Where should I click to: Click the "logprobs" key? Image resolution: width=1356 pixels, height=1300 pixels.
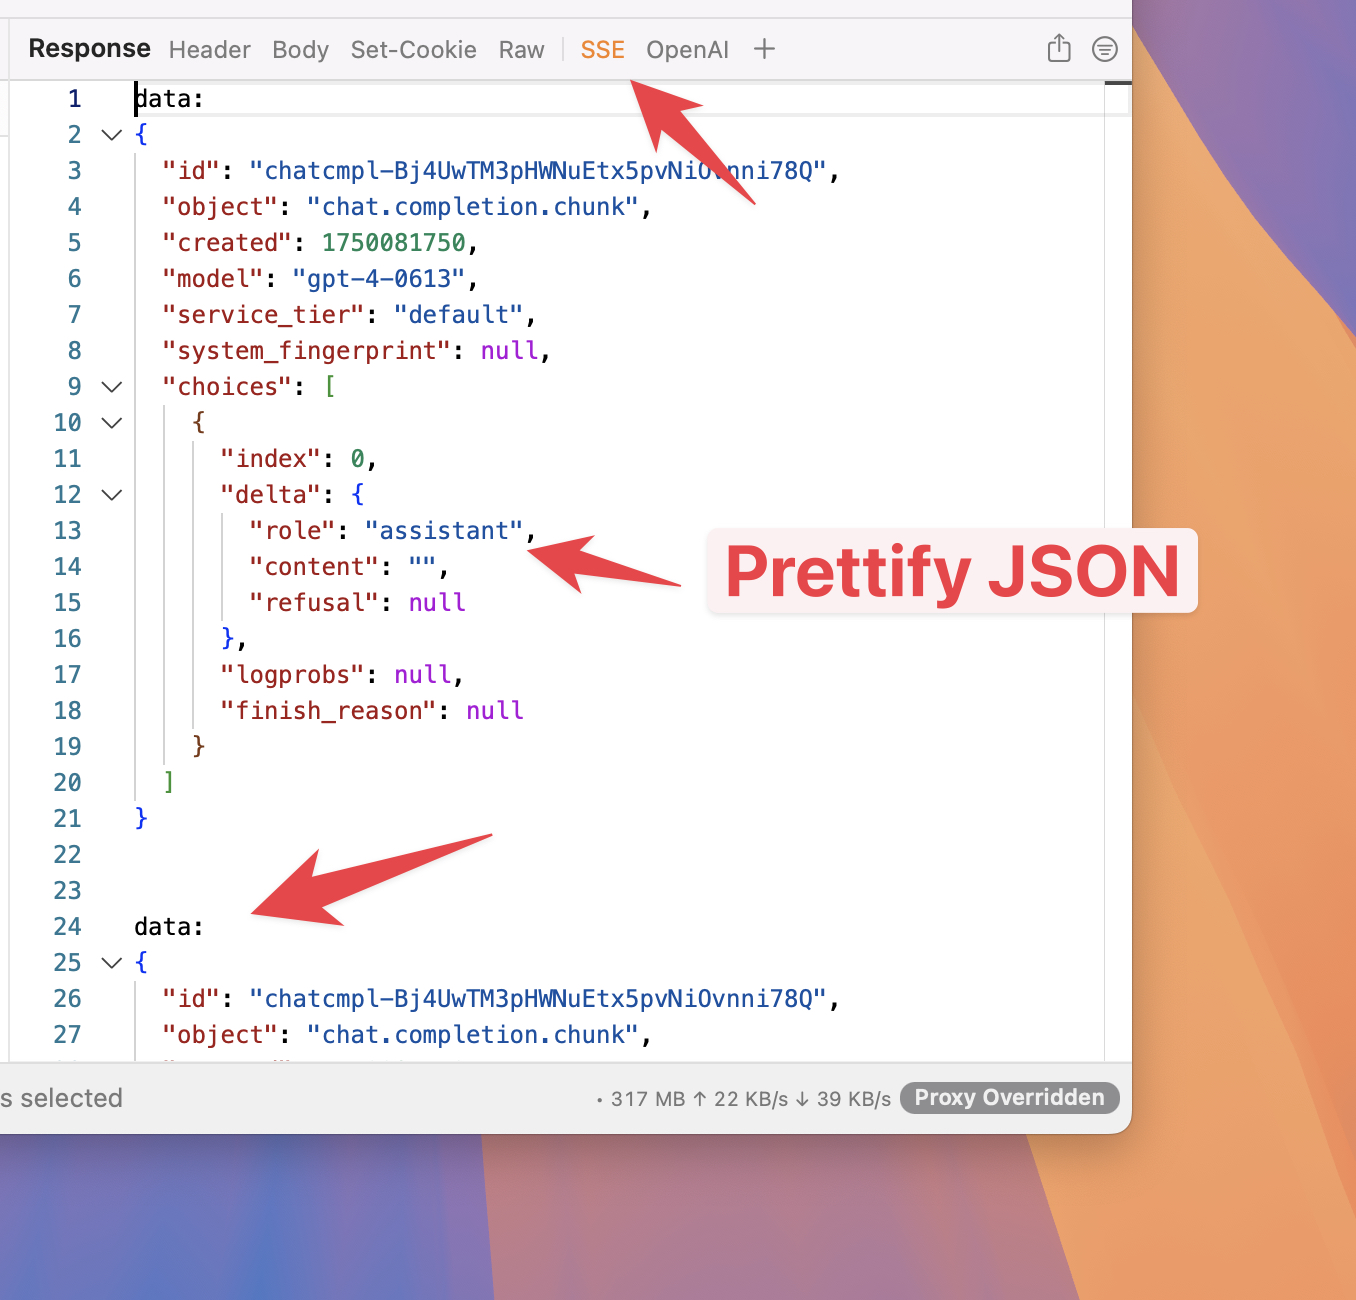click(292, 675)
